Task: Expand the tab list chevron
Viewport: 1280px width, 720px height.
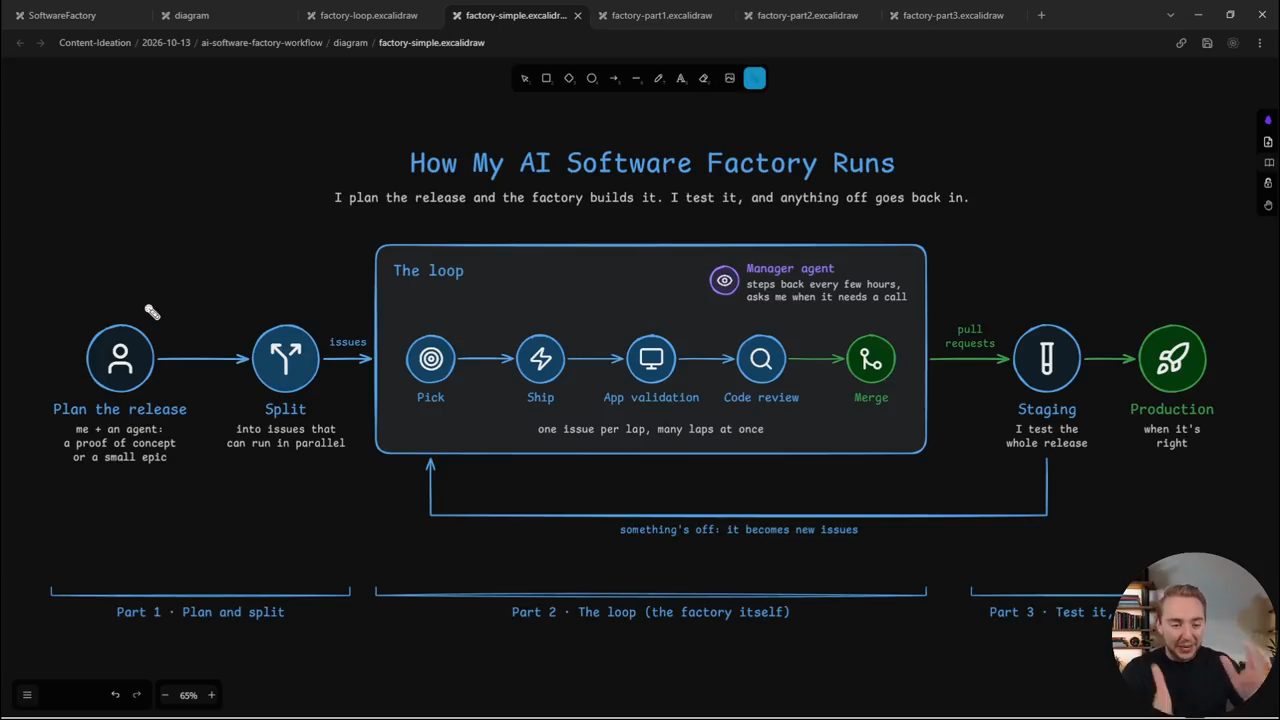Action: 1170,15
